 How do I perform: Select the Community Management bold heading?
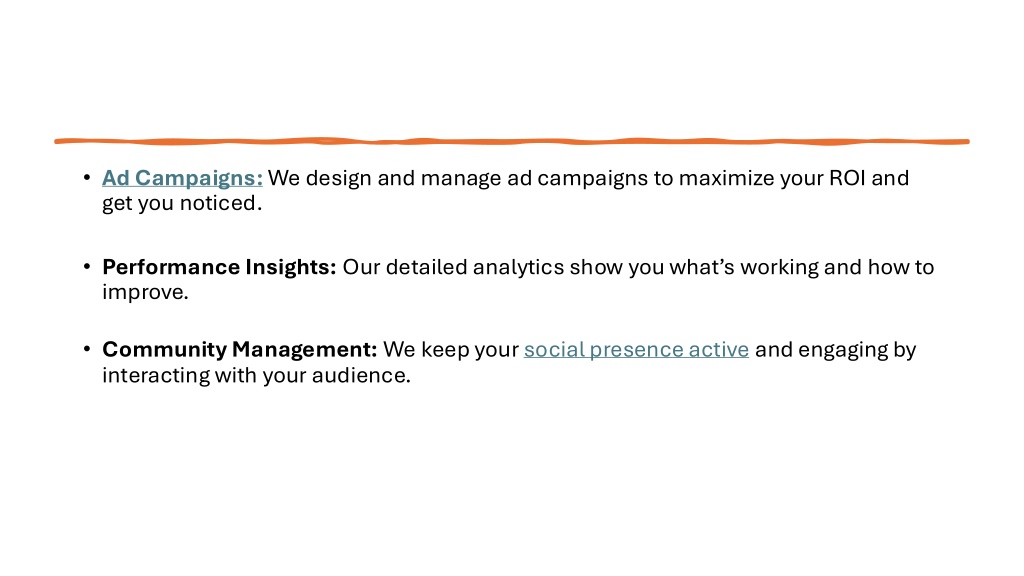click(240, 349)
